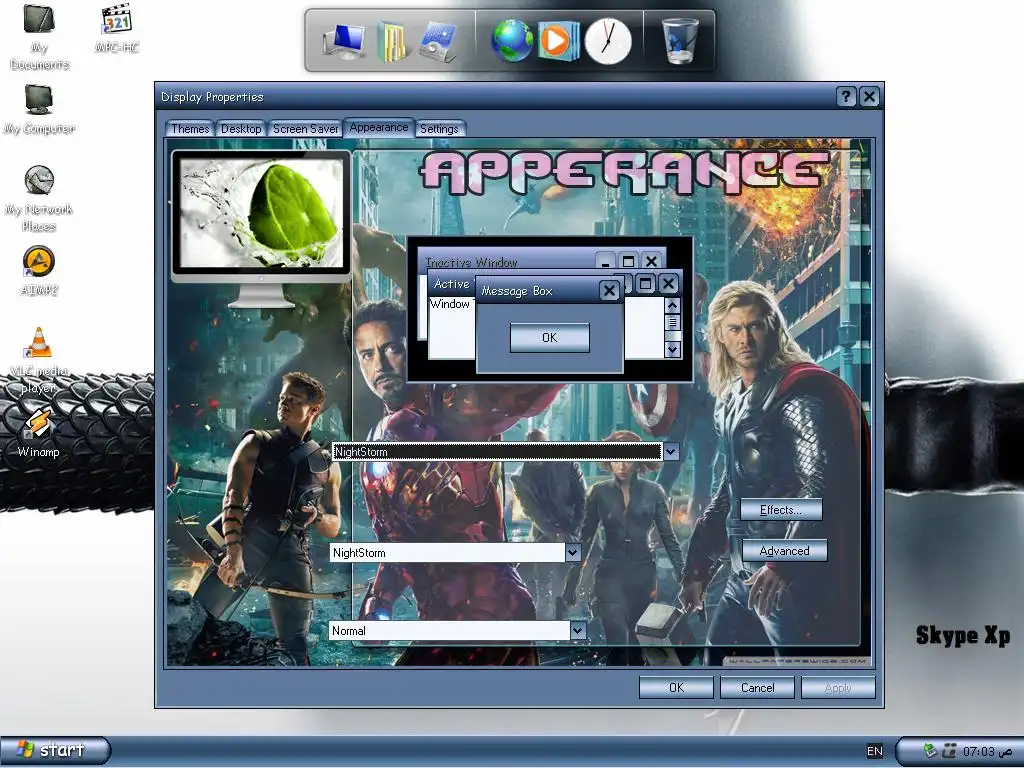Click the Message Box title text
Image resolution: width=1024 pixels, height=768 pixels.
click(x=517, y=291)
